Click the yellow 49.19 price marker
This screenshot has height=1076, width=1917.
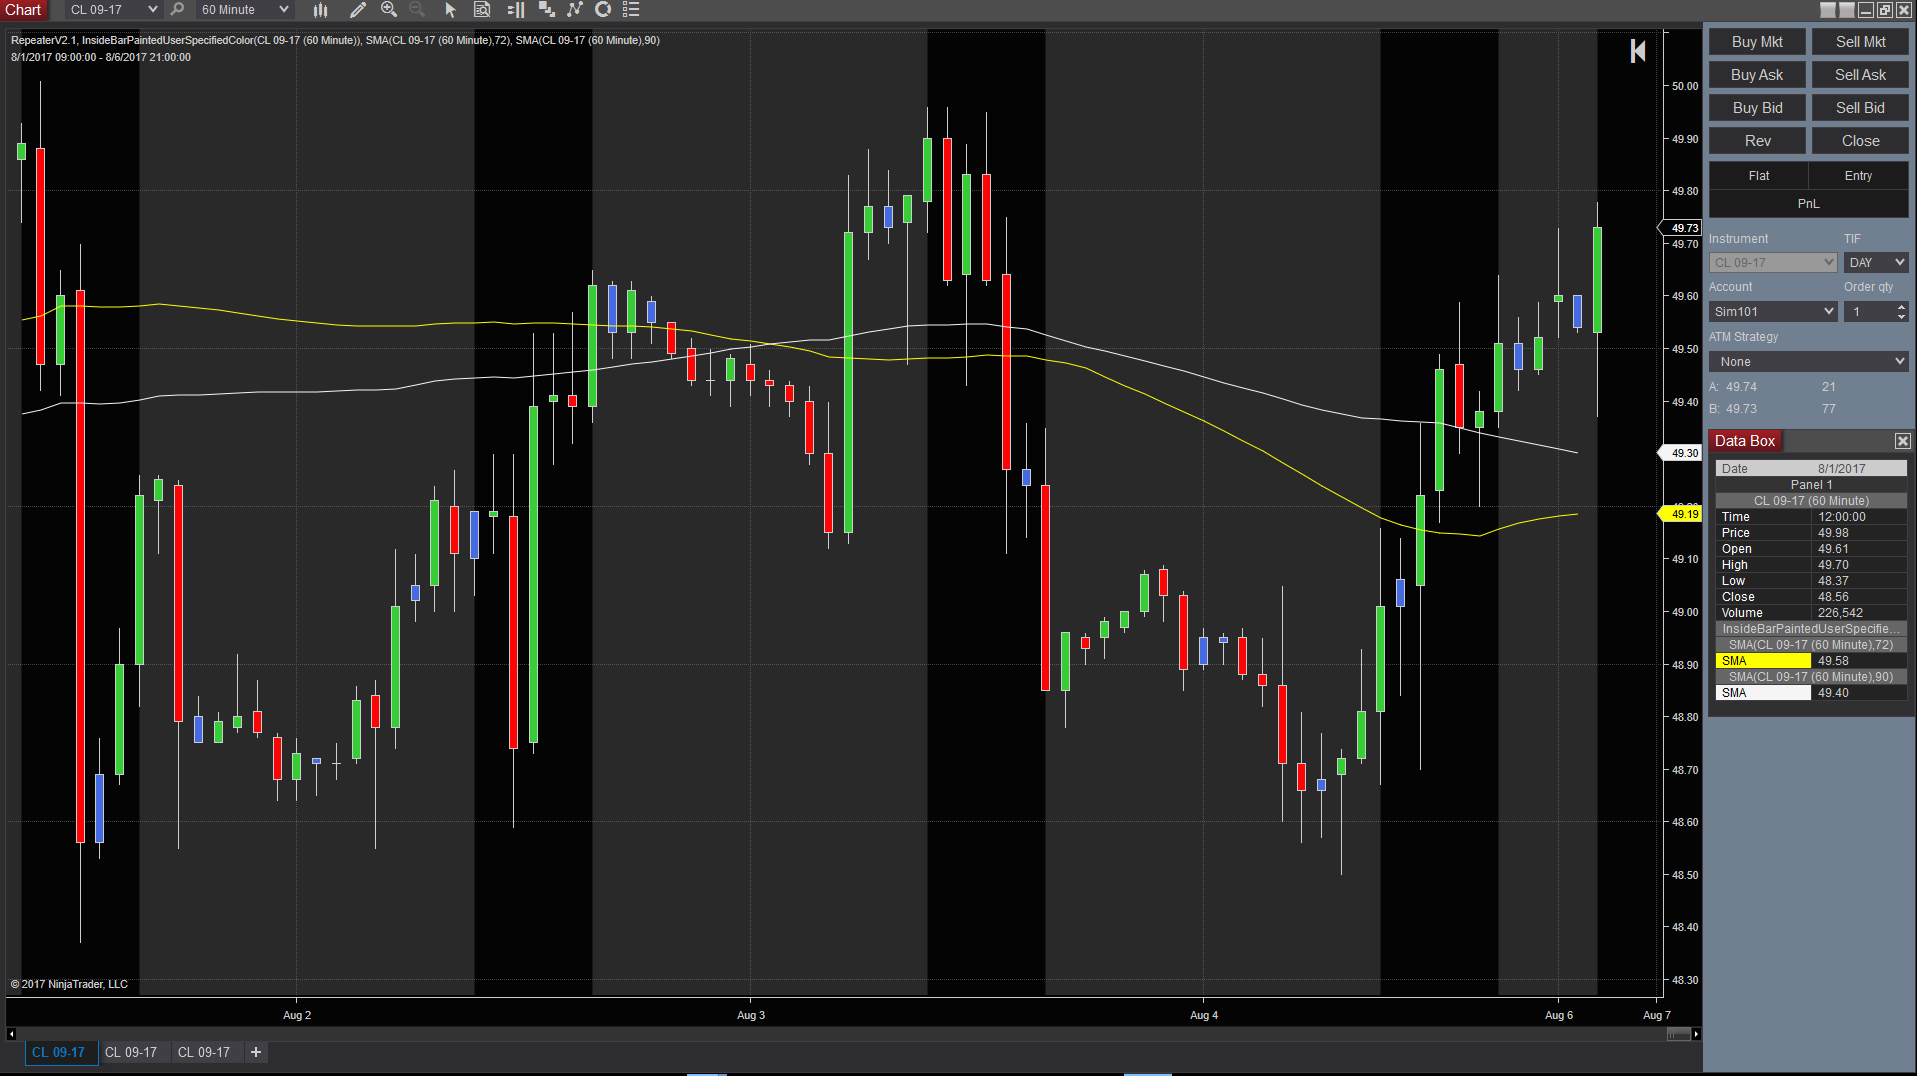pos(1681,514)
